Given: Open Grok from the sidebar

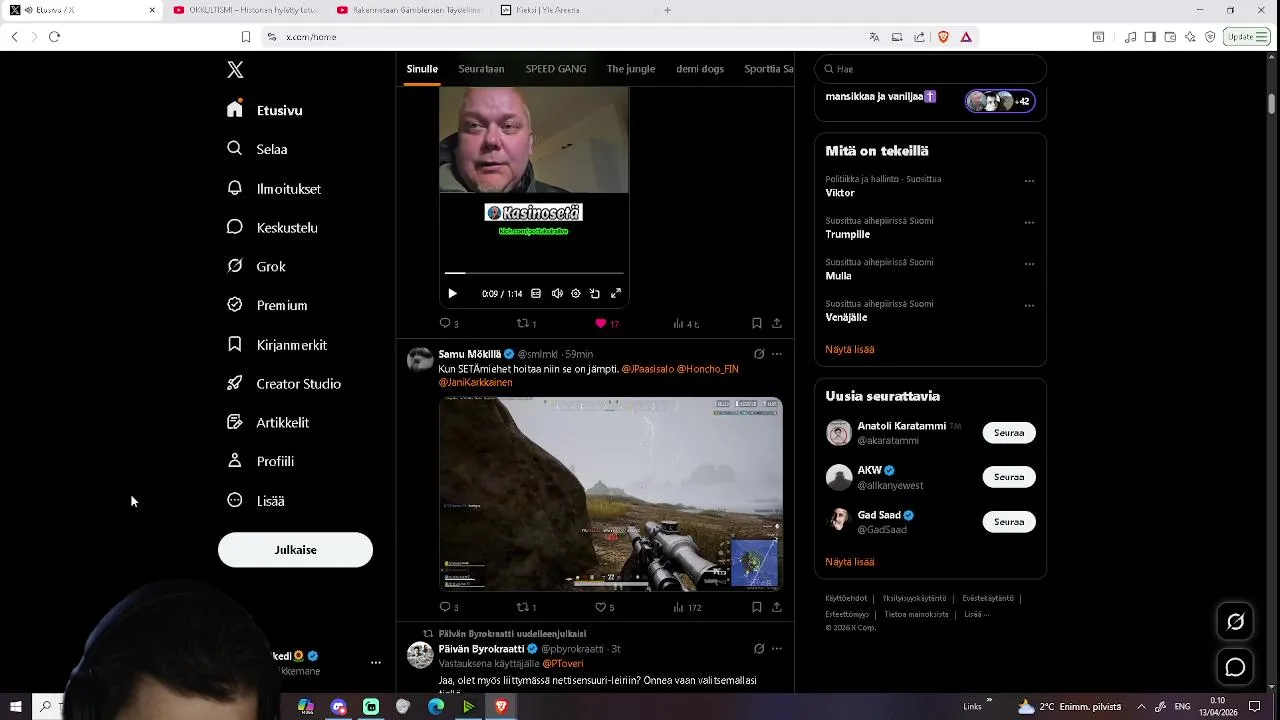Looking at the screenshot, I should tap(257, 266).
